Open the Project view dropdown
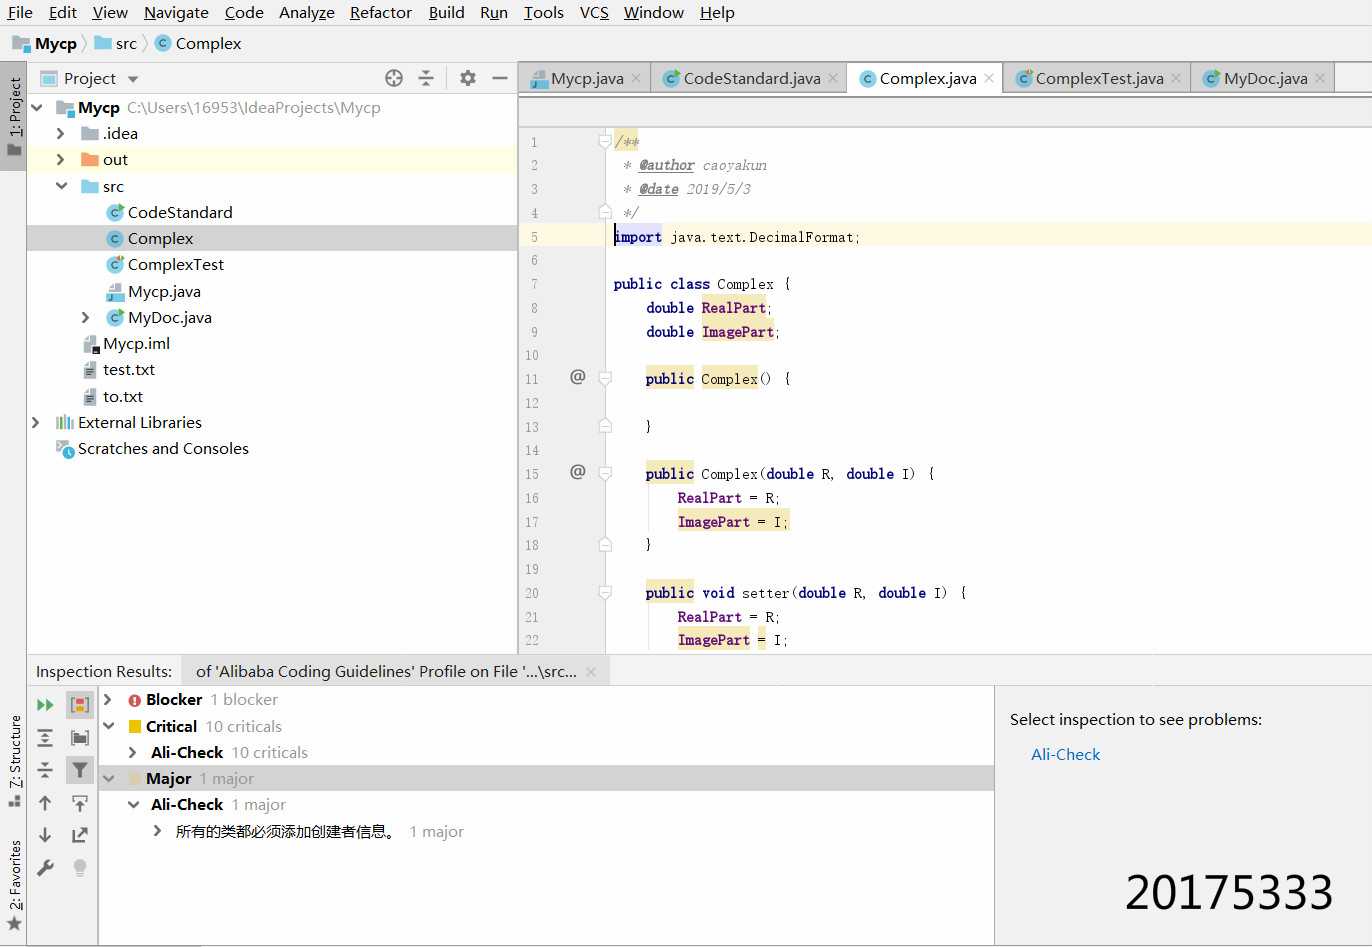 click(133, 79)
